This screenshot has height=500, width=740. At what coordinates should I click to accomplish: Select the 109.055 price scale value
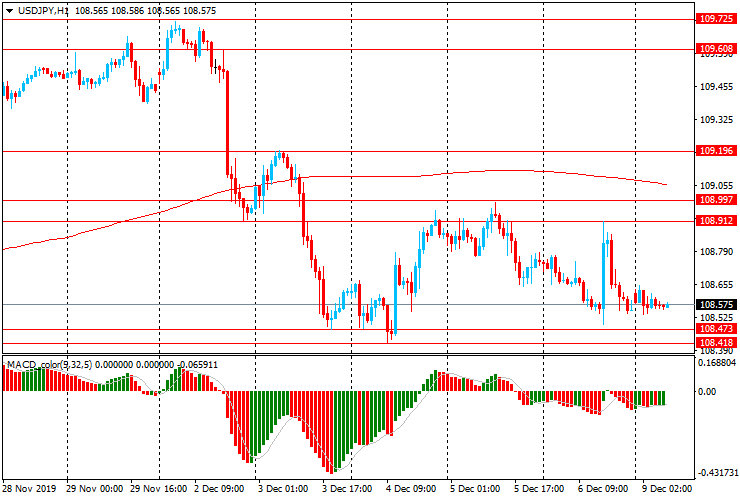click(716, 186)
